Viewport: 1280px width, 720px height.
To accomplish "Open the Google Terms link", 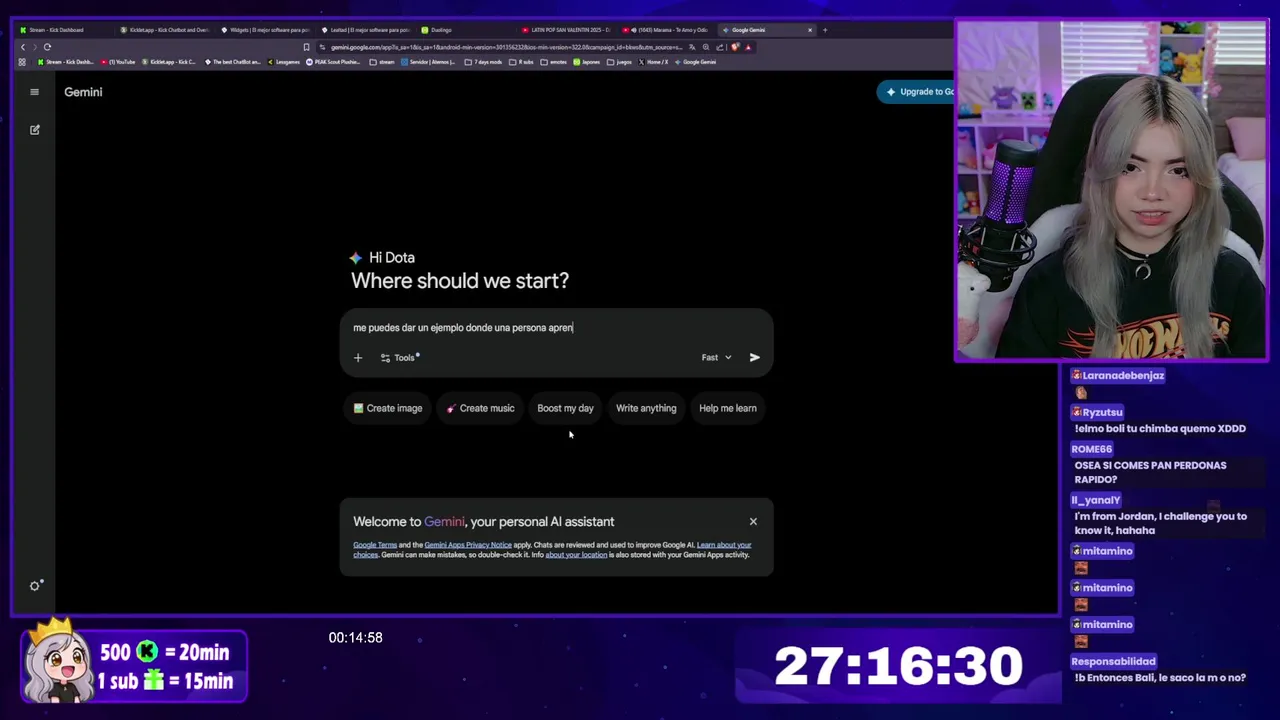I will (375, 545).
